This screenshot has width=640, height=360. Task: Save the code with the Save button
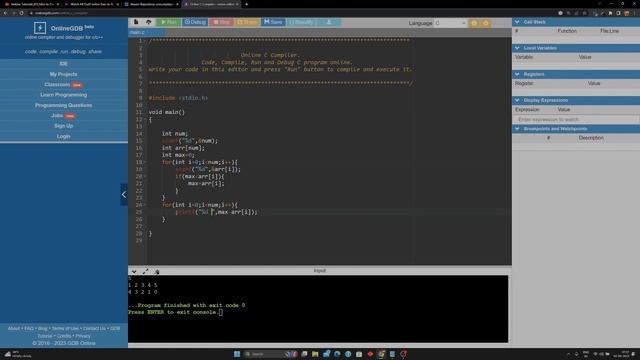(x=273, y=22)
